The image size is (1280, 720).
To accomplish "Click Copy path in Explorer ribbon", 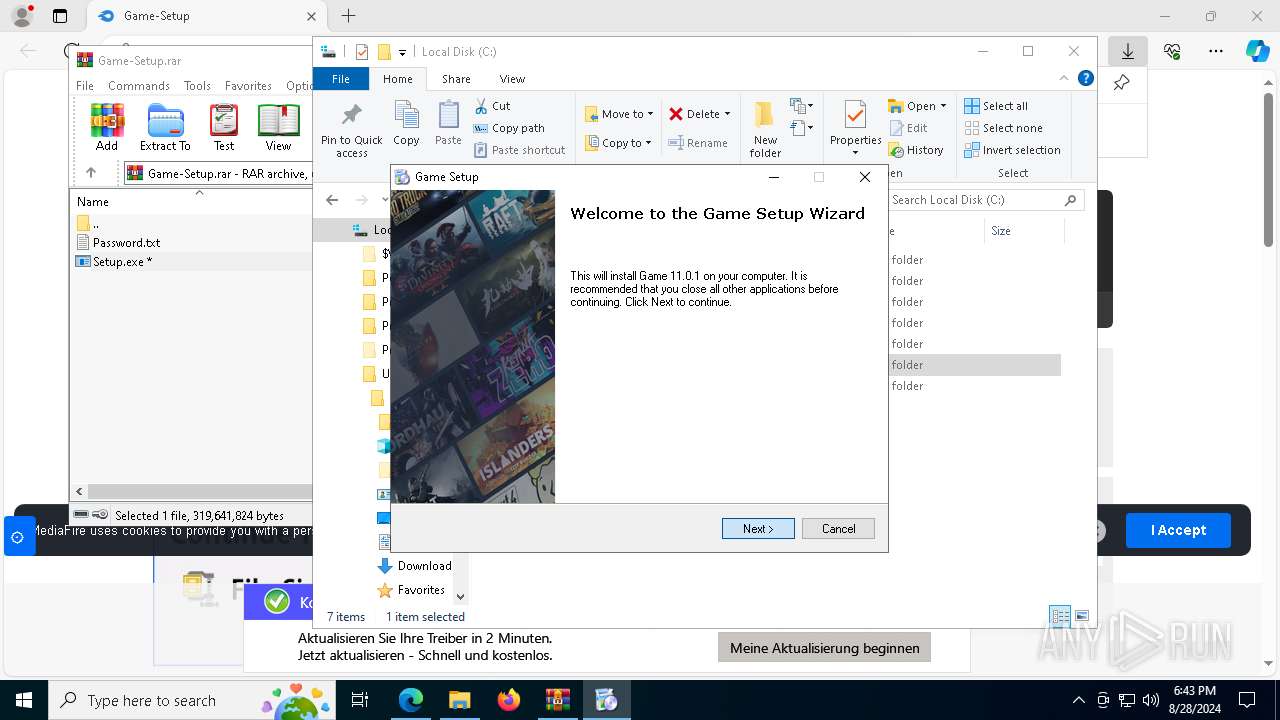I will tap(509, 128).
